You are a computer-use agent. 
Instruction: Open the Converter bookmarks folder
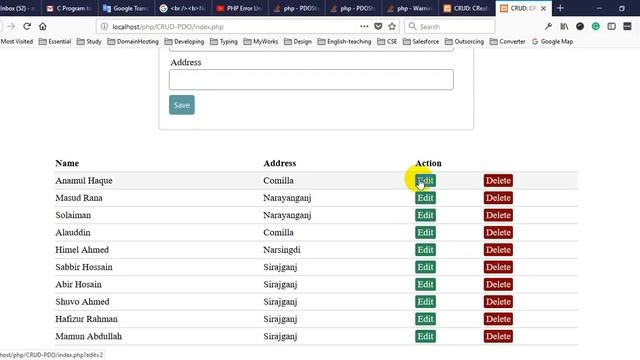point(507,42)
